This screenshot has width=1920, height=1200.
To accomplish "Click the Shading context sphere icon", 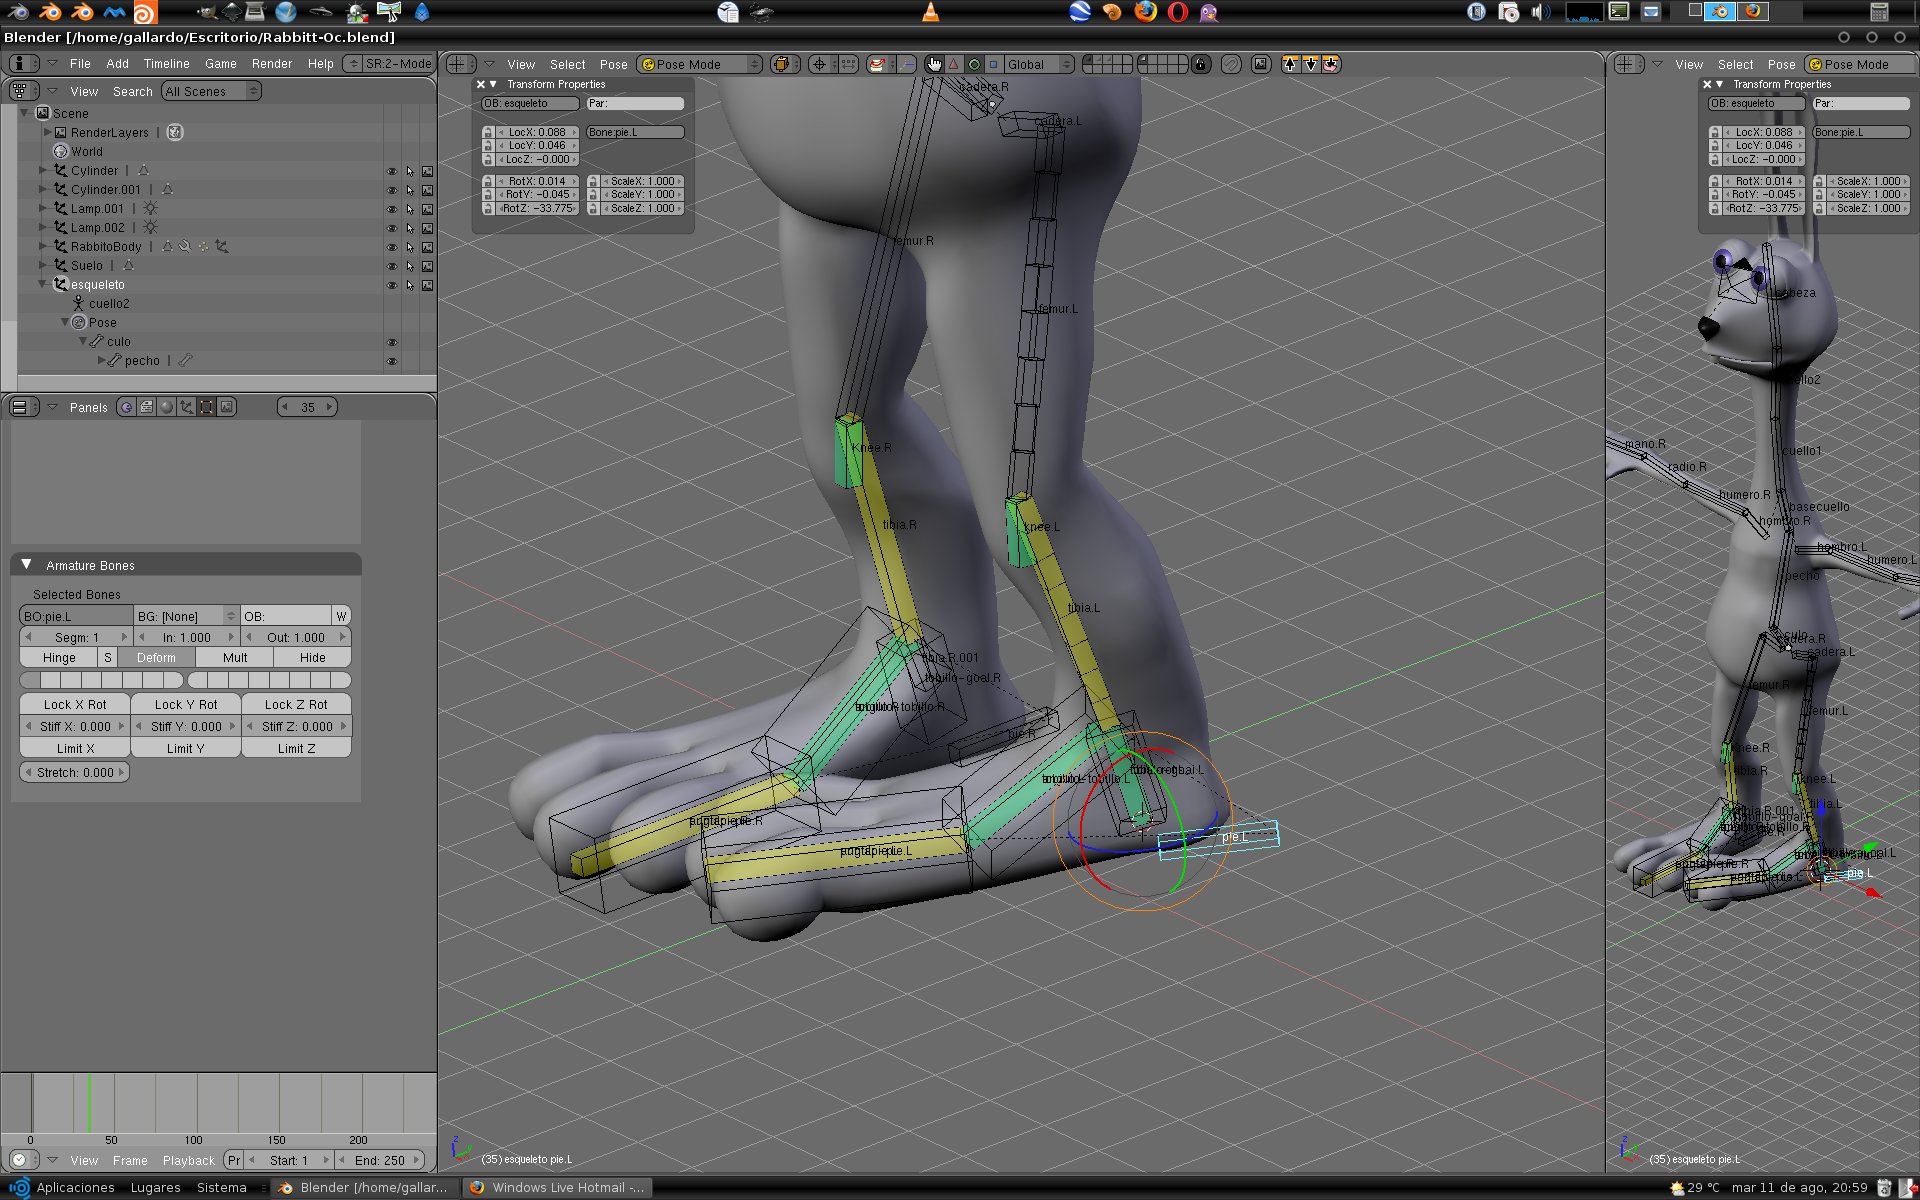I will (x=167, y=407).
